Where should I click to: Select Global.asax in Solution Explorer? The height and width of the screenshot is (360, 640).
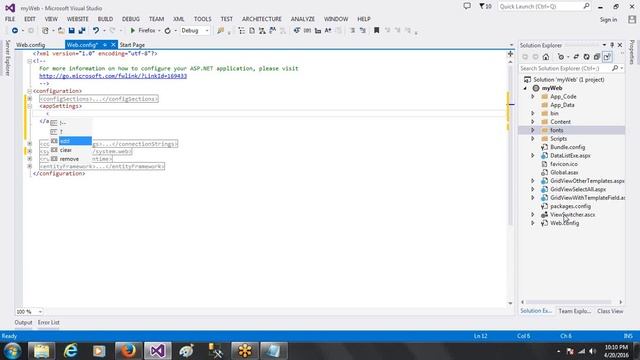(x=564, y=172)
